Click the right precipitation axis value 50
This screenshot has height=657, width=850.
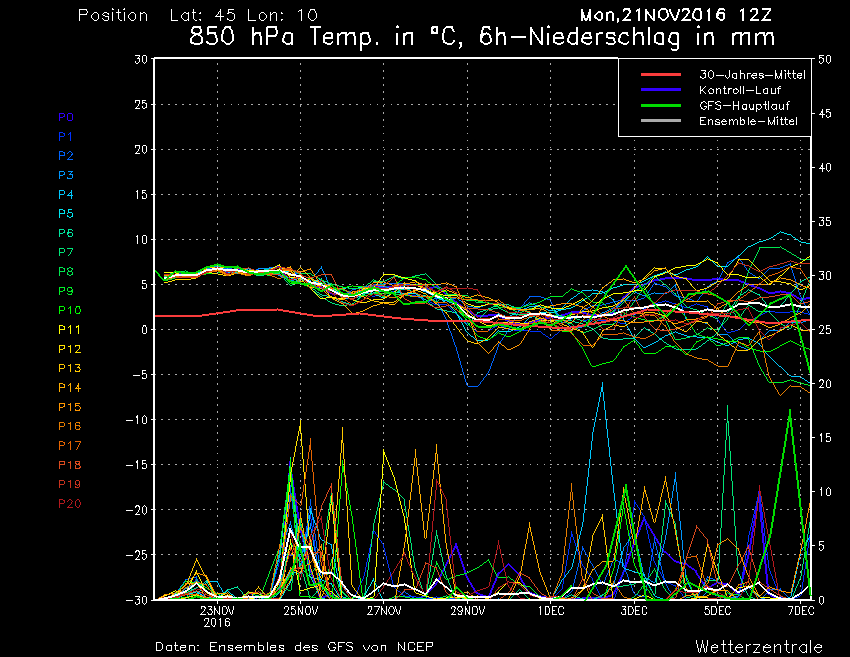pyautogui.click(x=825, y=60)
